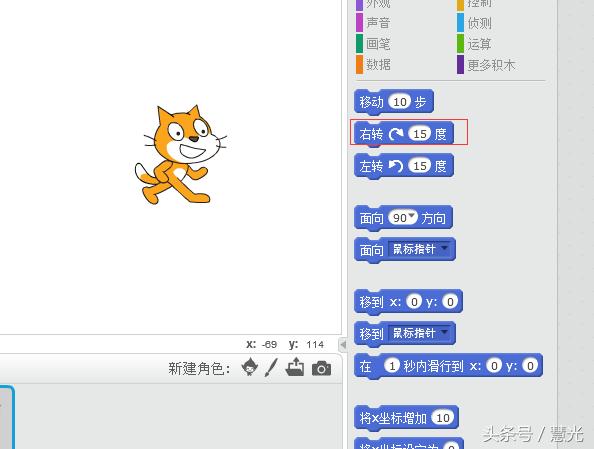Click the y value in 移到 x: y: block
This screenshot has width=594, height=449.
(450, 302)
